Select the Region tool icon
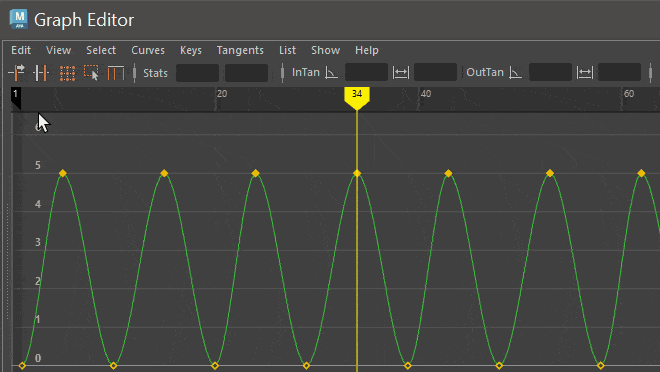Viewport: 660px width, 372px height. (x=91, y=73)
